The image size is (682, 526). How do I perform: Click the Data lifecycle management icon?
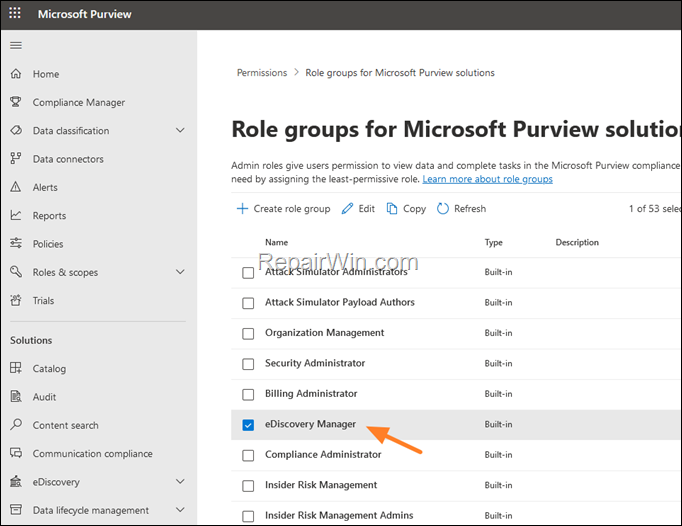pos(16,509)
